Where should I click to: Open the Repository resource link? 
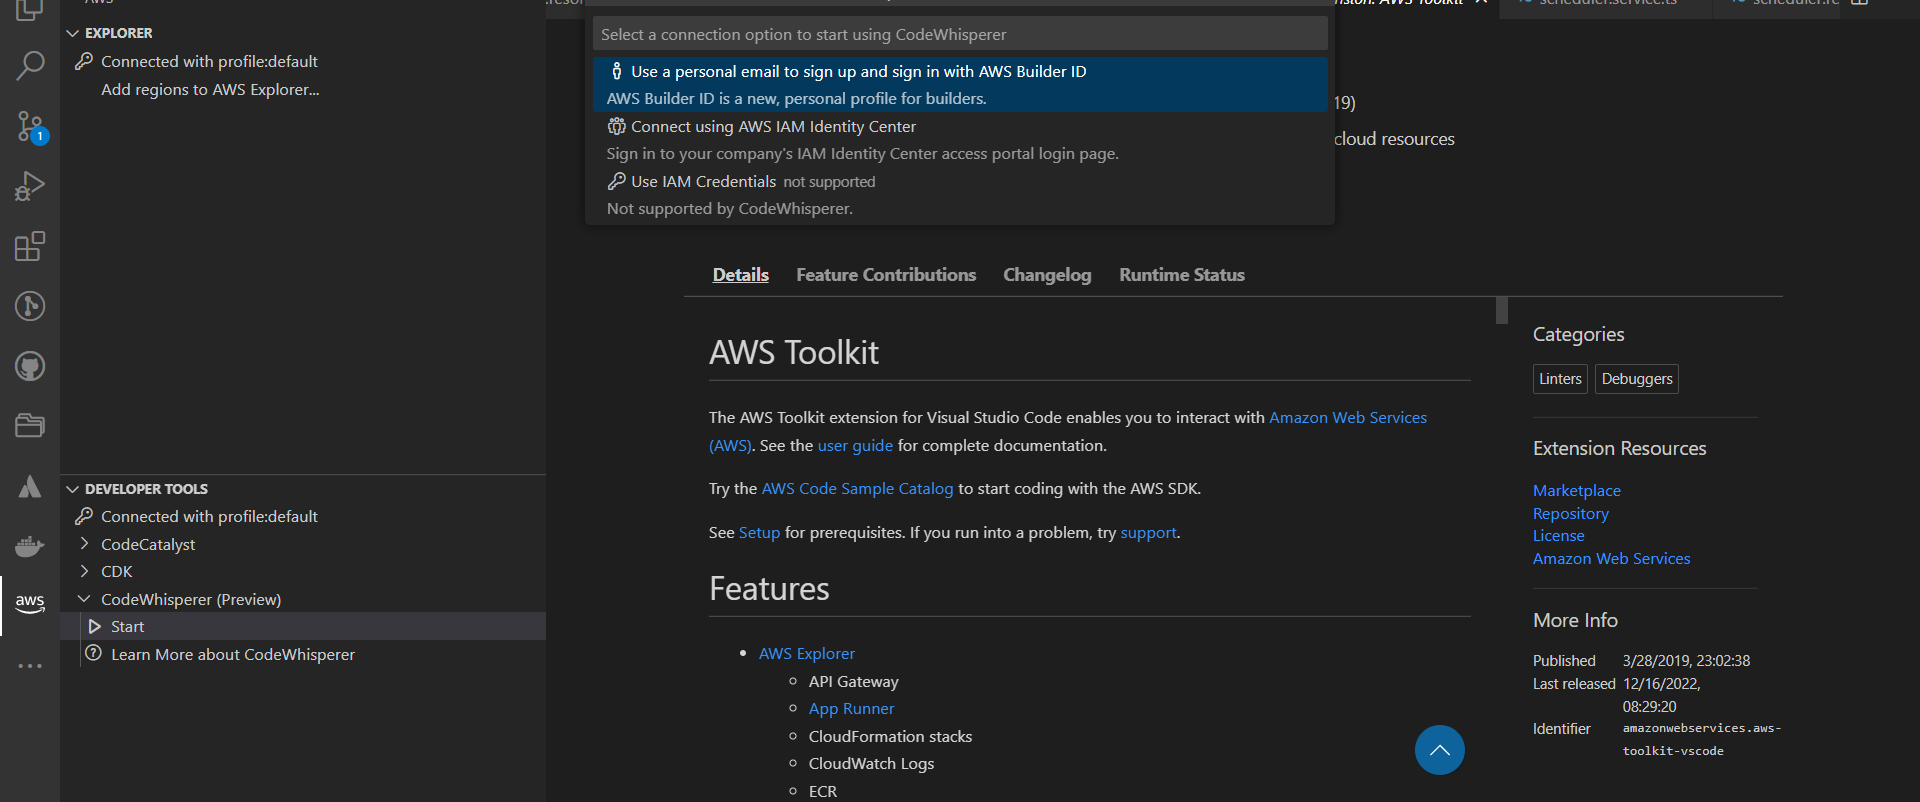pos(1571,513)
